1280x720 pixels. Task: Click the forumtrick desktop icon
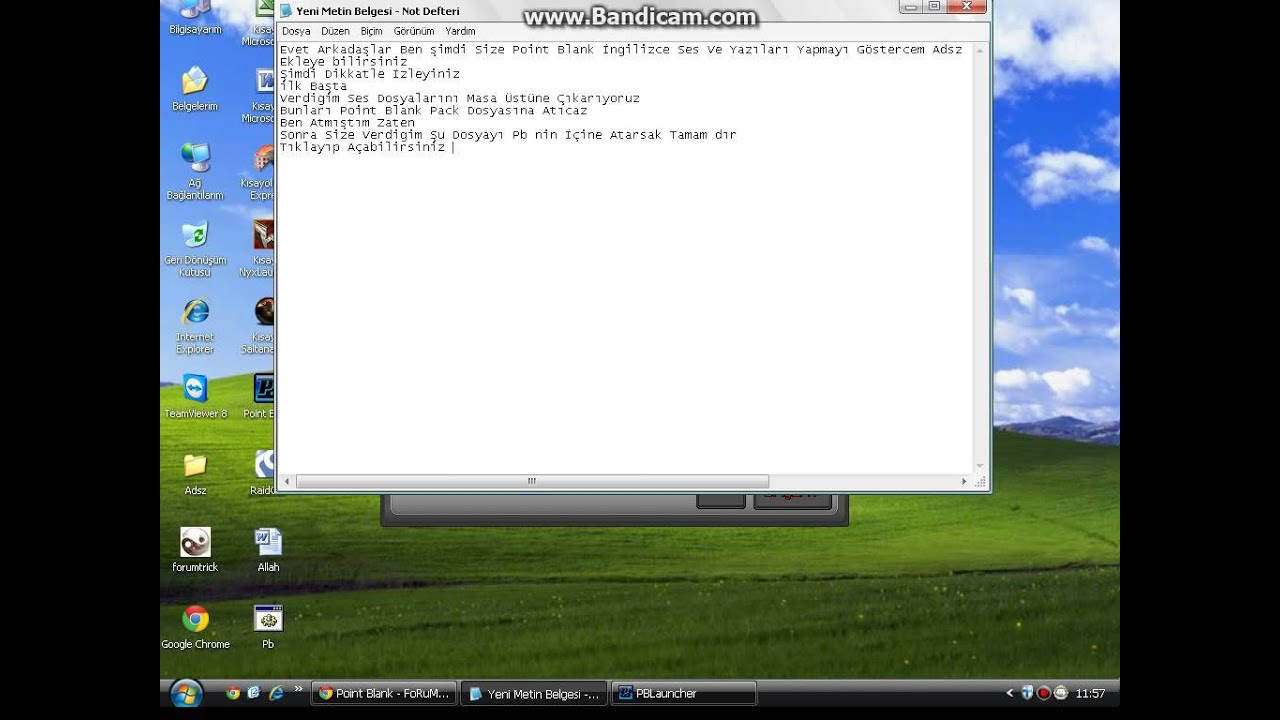point(195,550)
